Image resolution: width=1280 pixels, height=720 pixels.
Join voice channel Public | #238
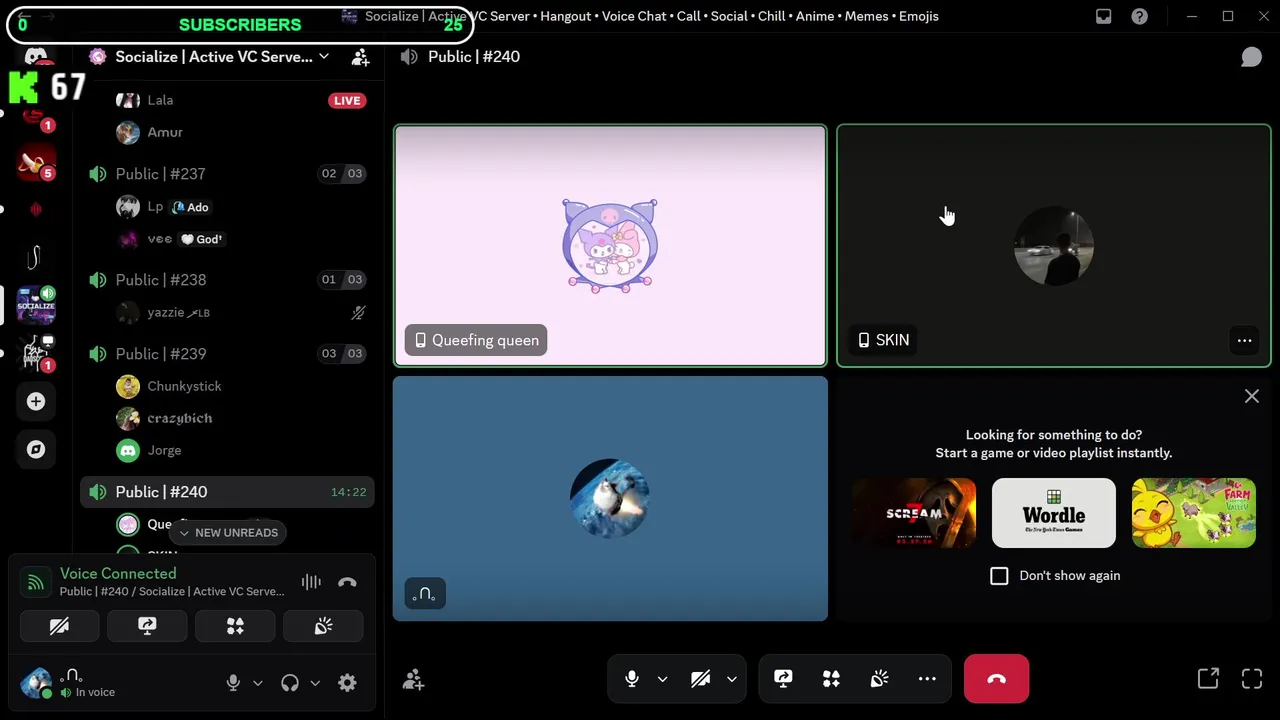click(x=227, y=280)
